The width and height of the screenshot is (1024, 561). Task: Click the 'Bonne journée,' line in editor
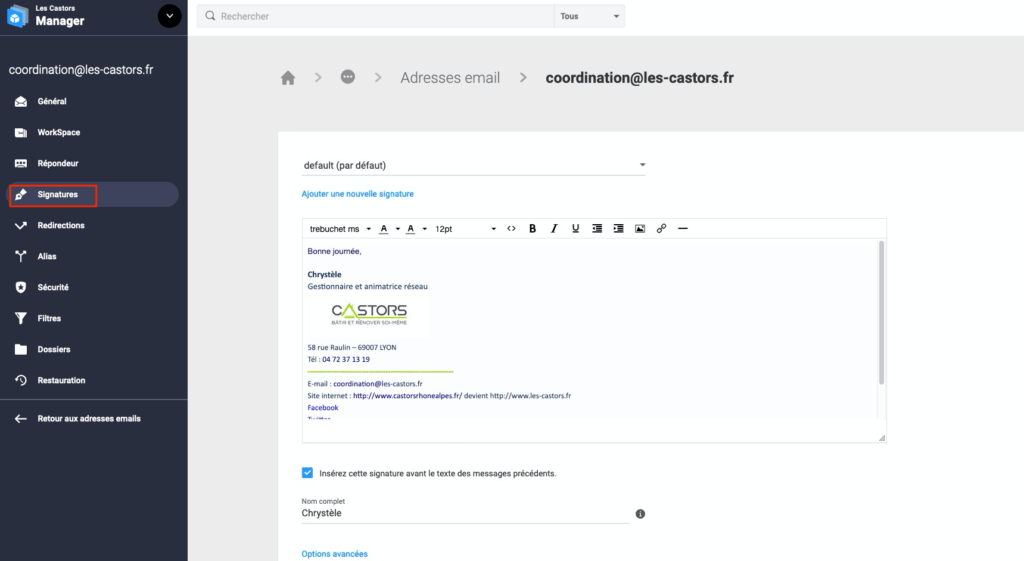pyautogui.click(x=334, y=251)
